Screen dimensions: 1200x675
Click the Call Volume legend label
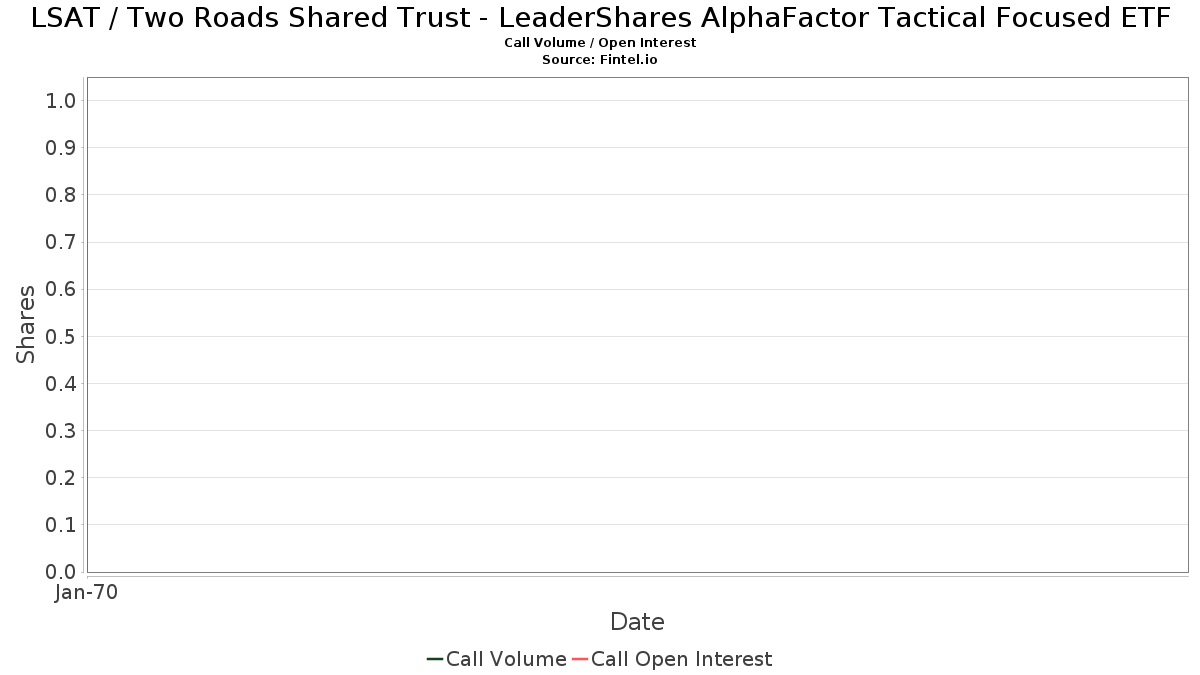point(506,659)
